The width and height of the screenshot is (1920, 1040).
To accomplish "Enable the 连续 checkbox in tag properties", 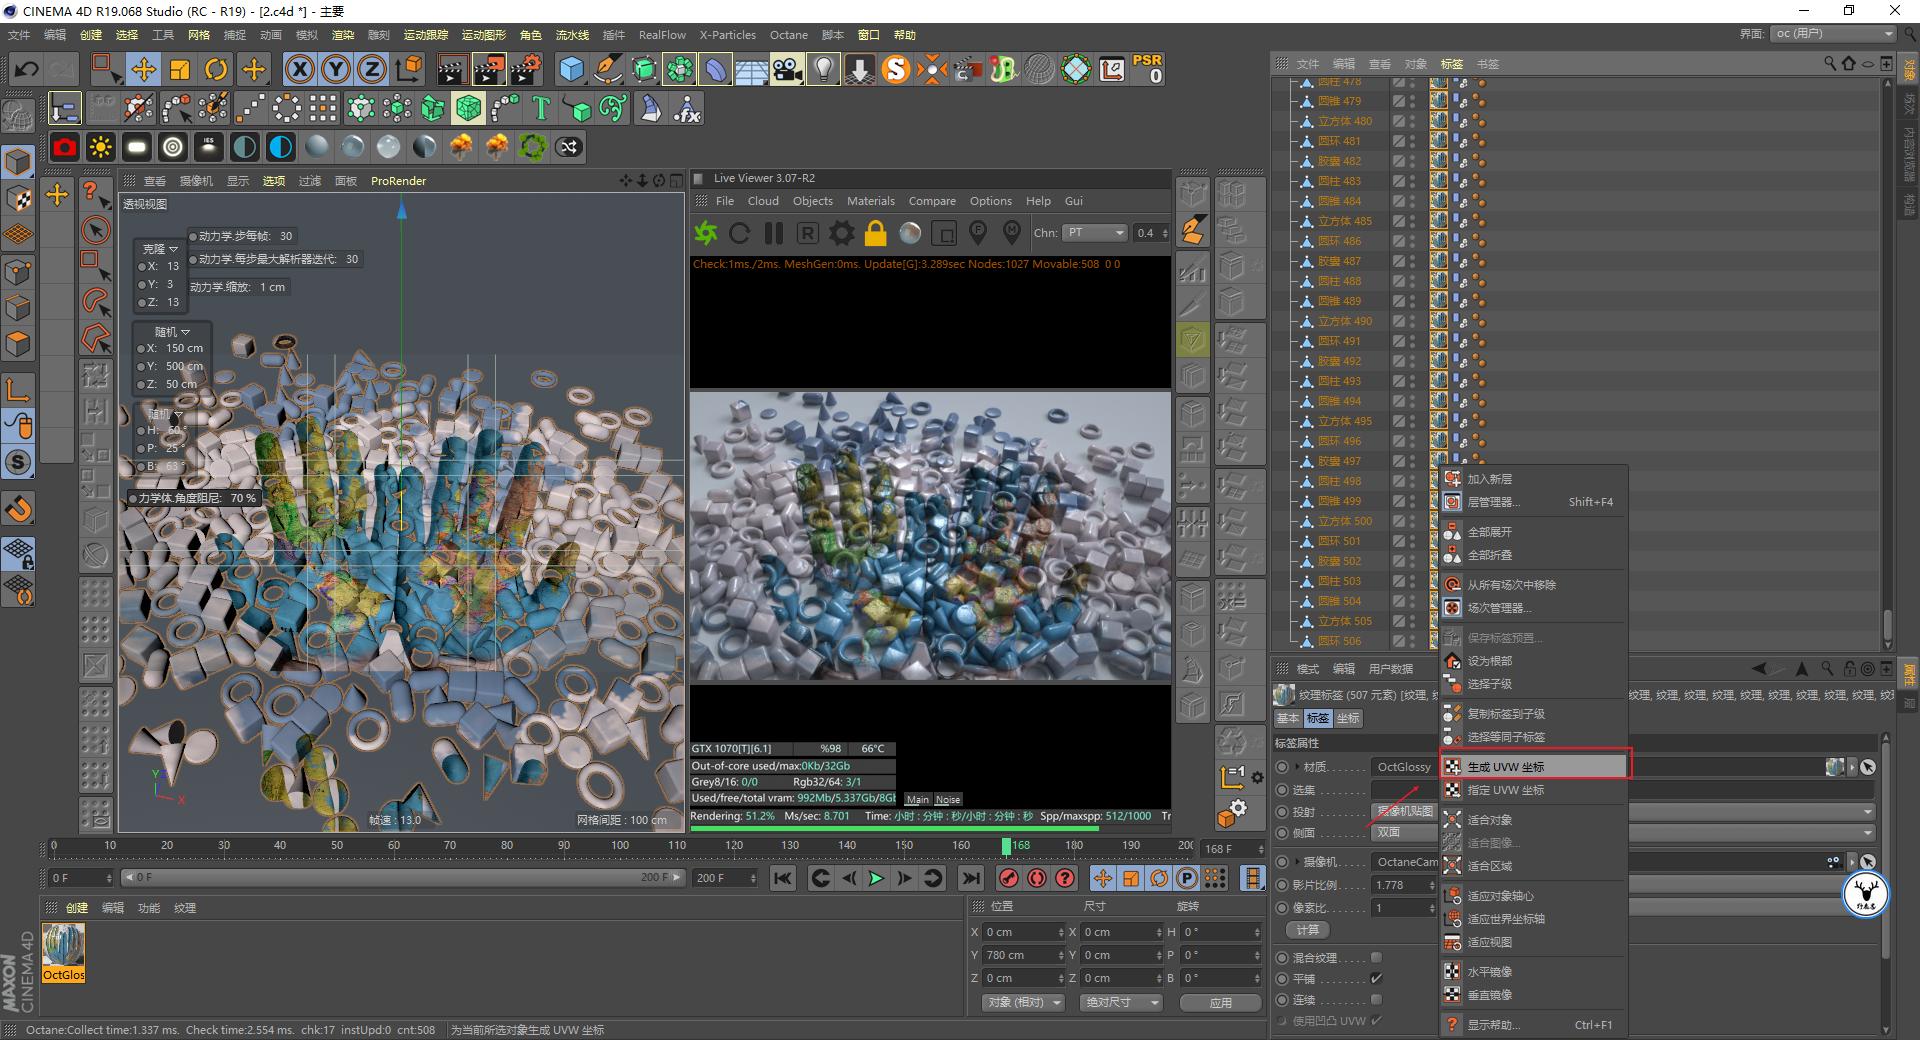I will coord(1377,1000).
